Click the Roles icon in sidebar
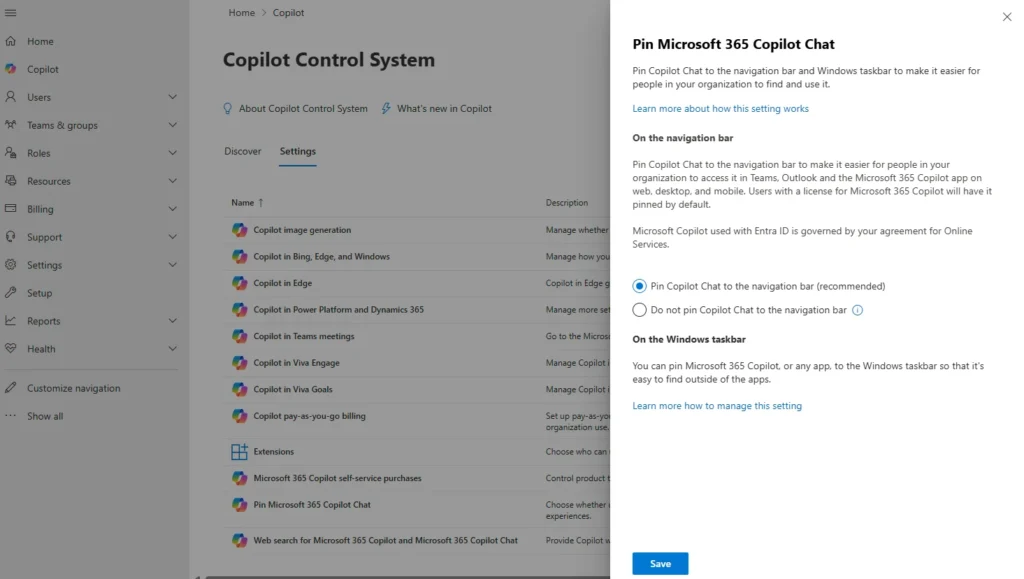Viewport: 1024px width, 579px height. coord(10,153)
